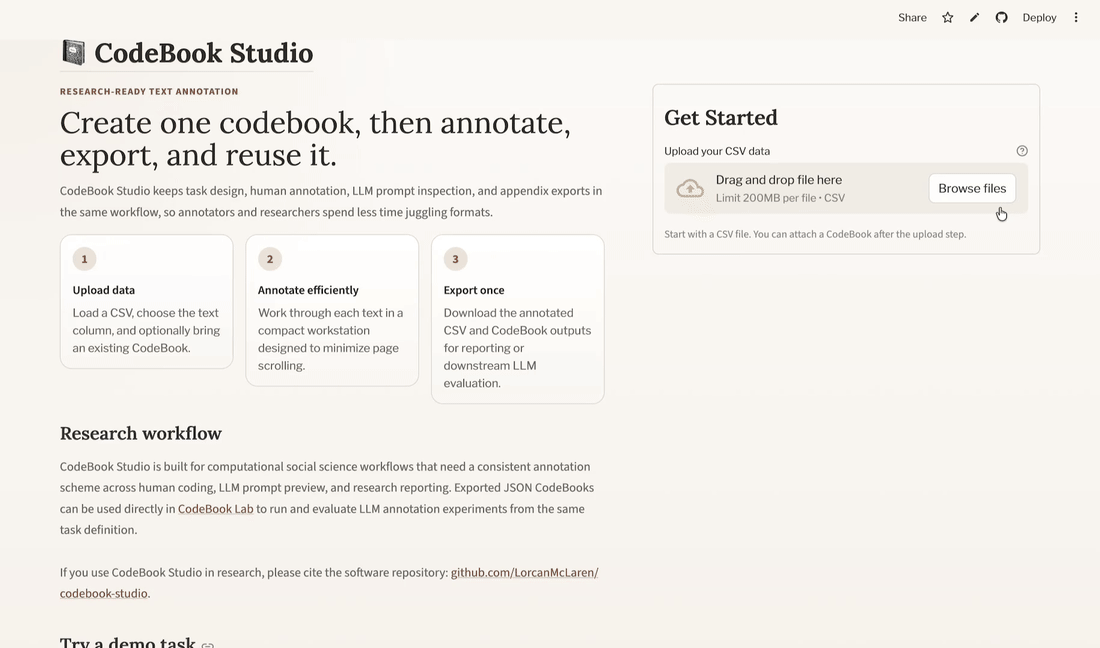Click the "Research workflow" heading
The image size is (1100, 648).
point(140,433)
